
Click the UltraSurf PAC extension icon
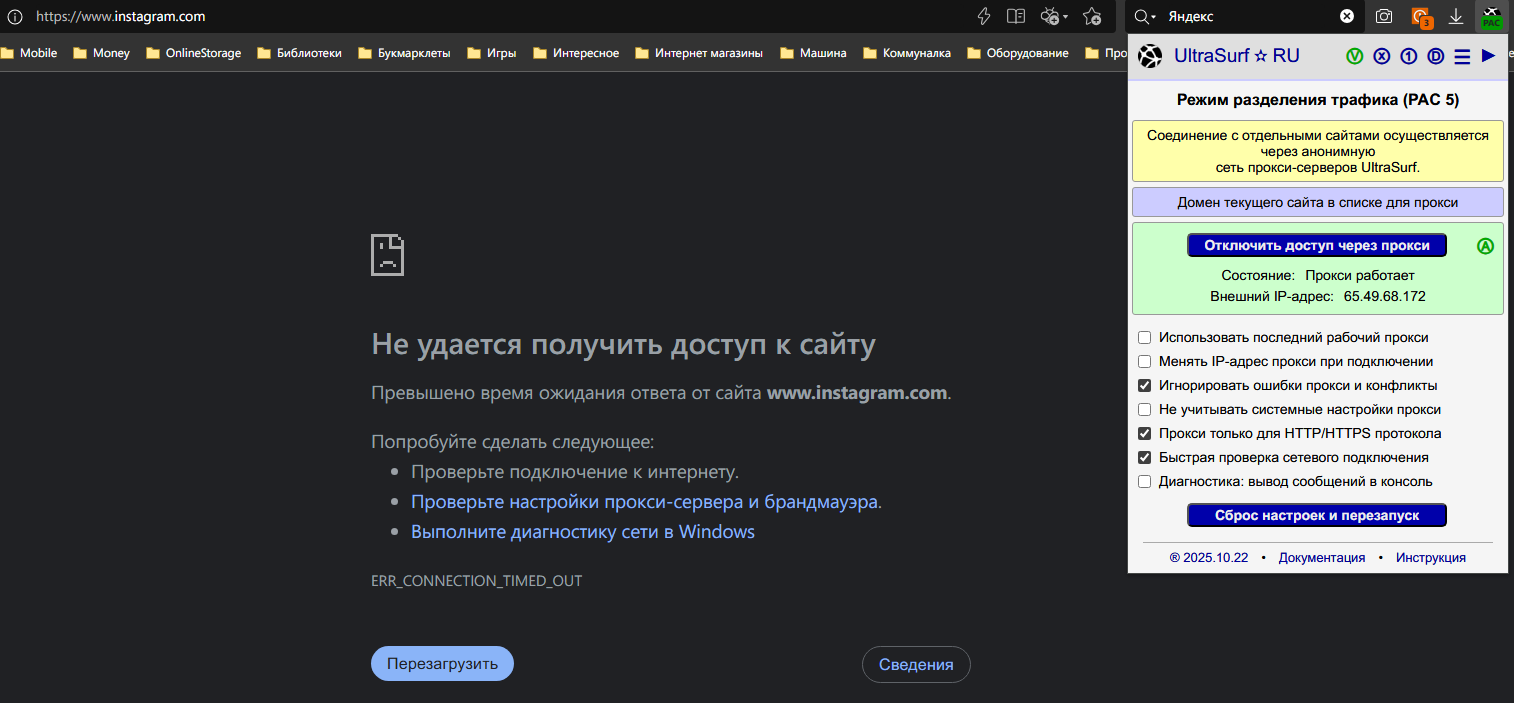tap(1491, 17)
